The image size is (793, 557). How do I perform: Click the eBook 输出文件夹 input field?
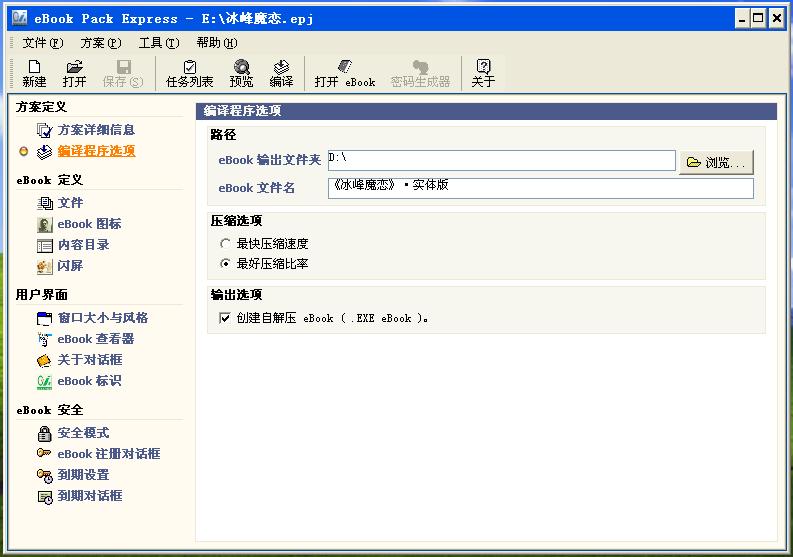pyautogui.click(x=502, y=160)
